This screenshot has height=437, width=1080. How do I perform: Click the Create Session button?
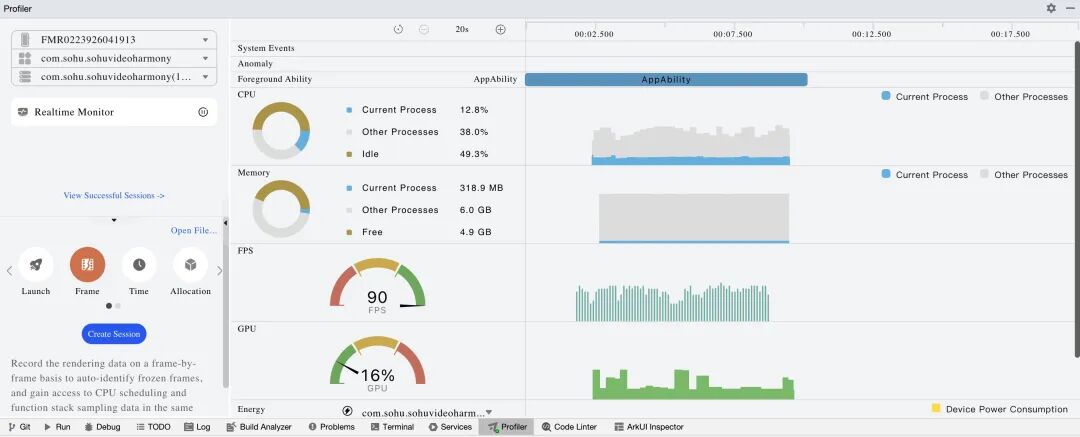click(114, 334)
